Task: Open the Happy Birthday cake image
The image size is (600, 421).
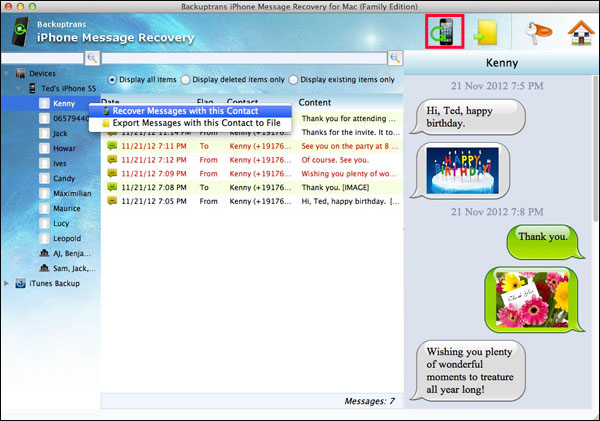Action: 462,170
